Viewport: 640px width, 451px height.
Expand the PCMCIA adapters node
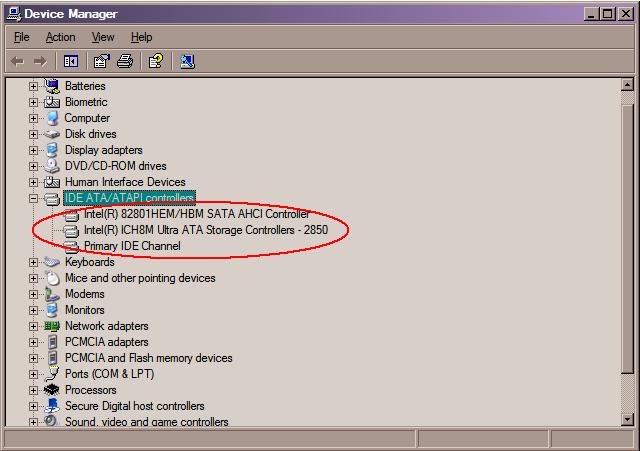point(33,342)
